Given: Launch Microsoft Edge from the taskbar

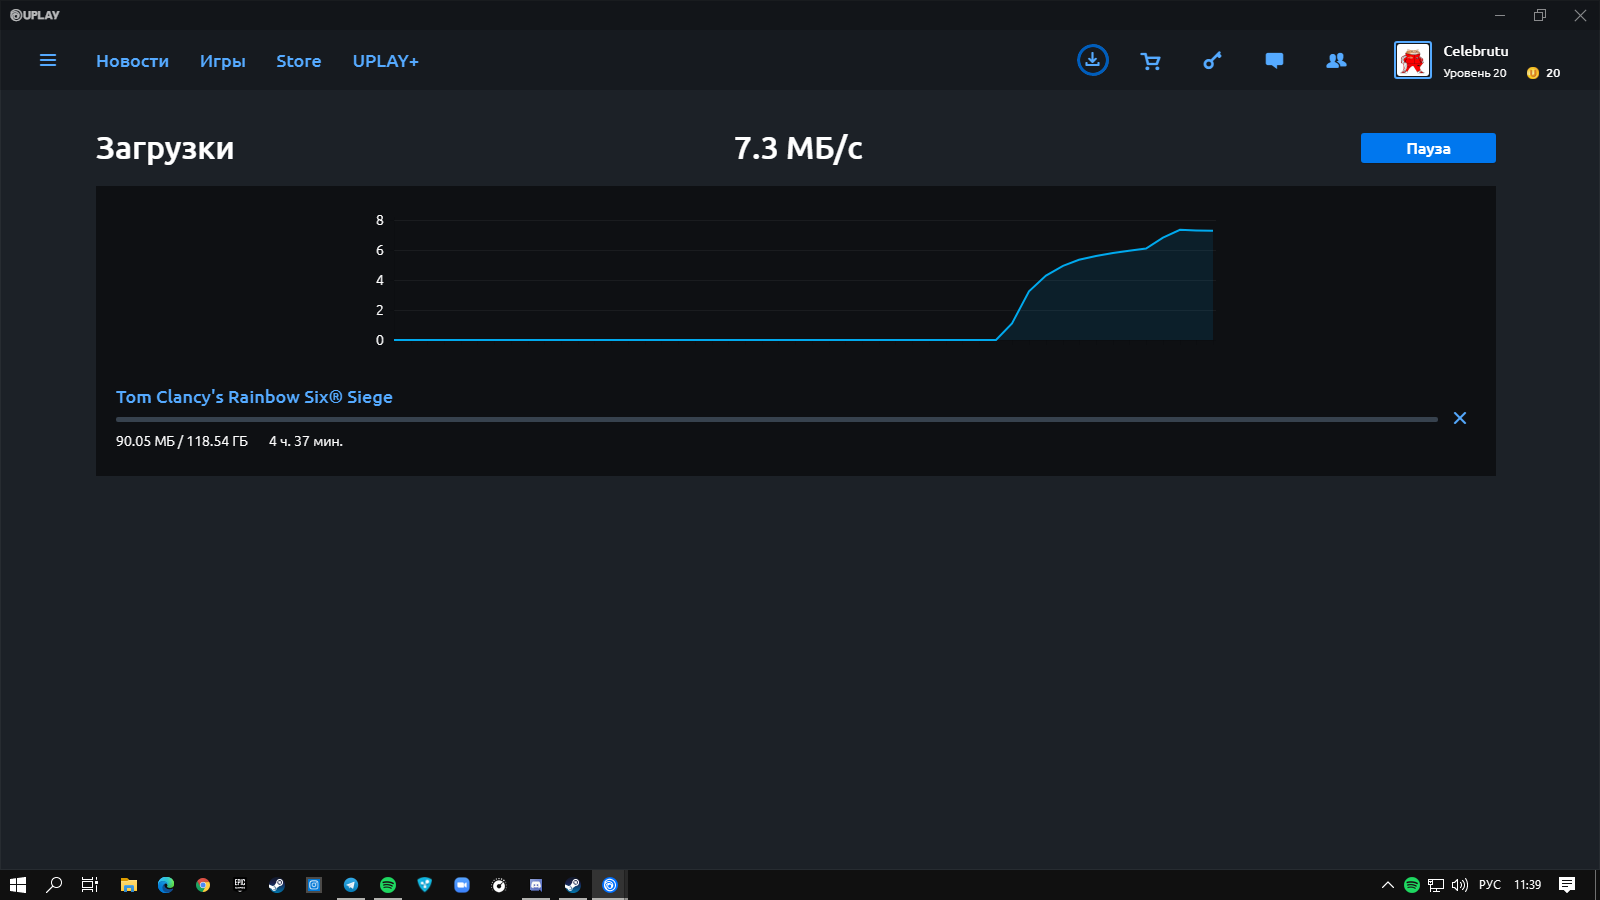Looking at the screenshot, I should click(166, 885).
